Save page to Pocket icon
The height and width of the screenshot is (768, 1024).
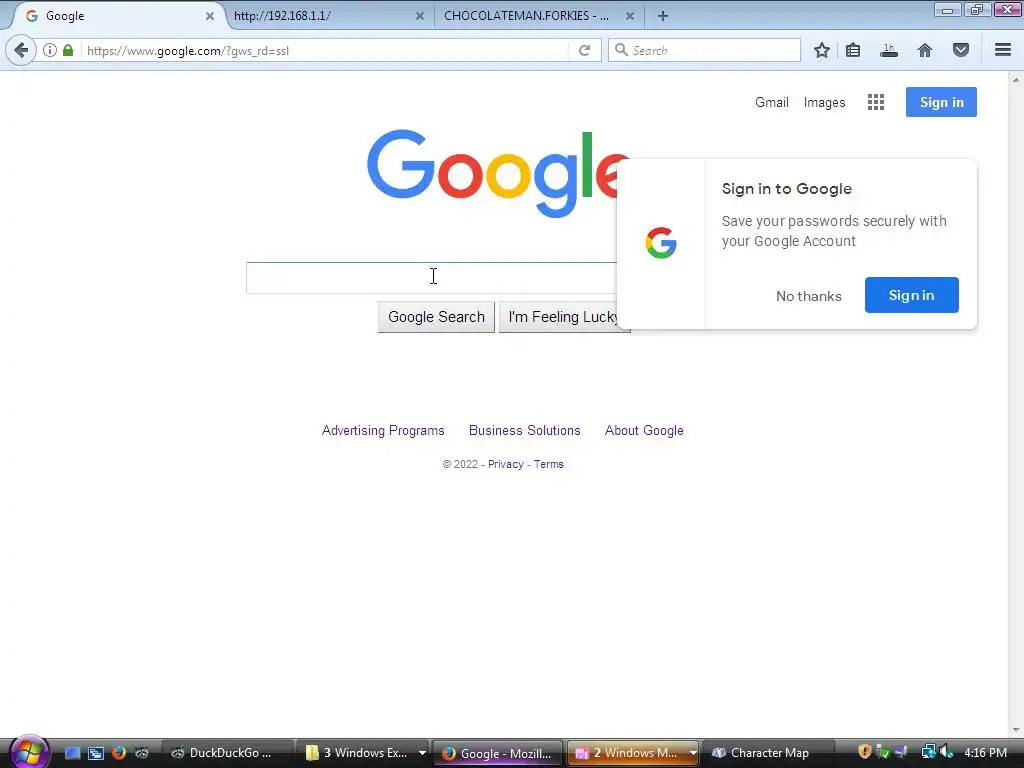(961, 50)
